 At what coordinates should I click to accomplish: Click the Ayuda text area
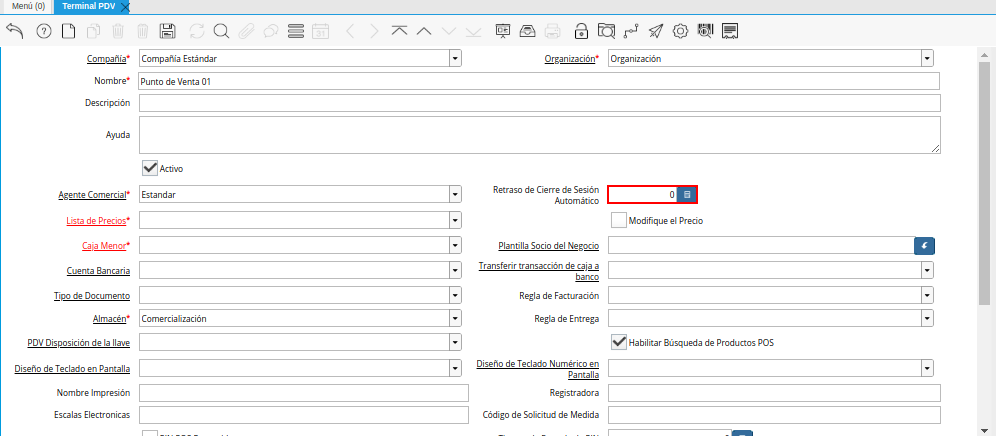click(x=539, y=135)
